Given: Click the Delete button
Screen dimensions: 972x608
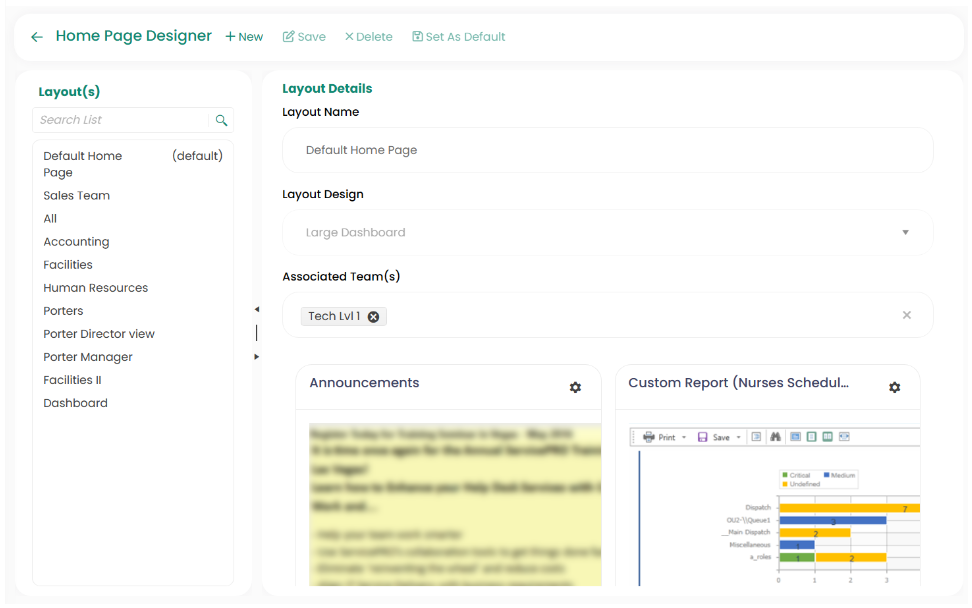Looking at the screenshot, I should (x=368, y=37).
